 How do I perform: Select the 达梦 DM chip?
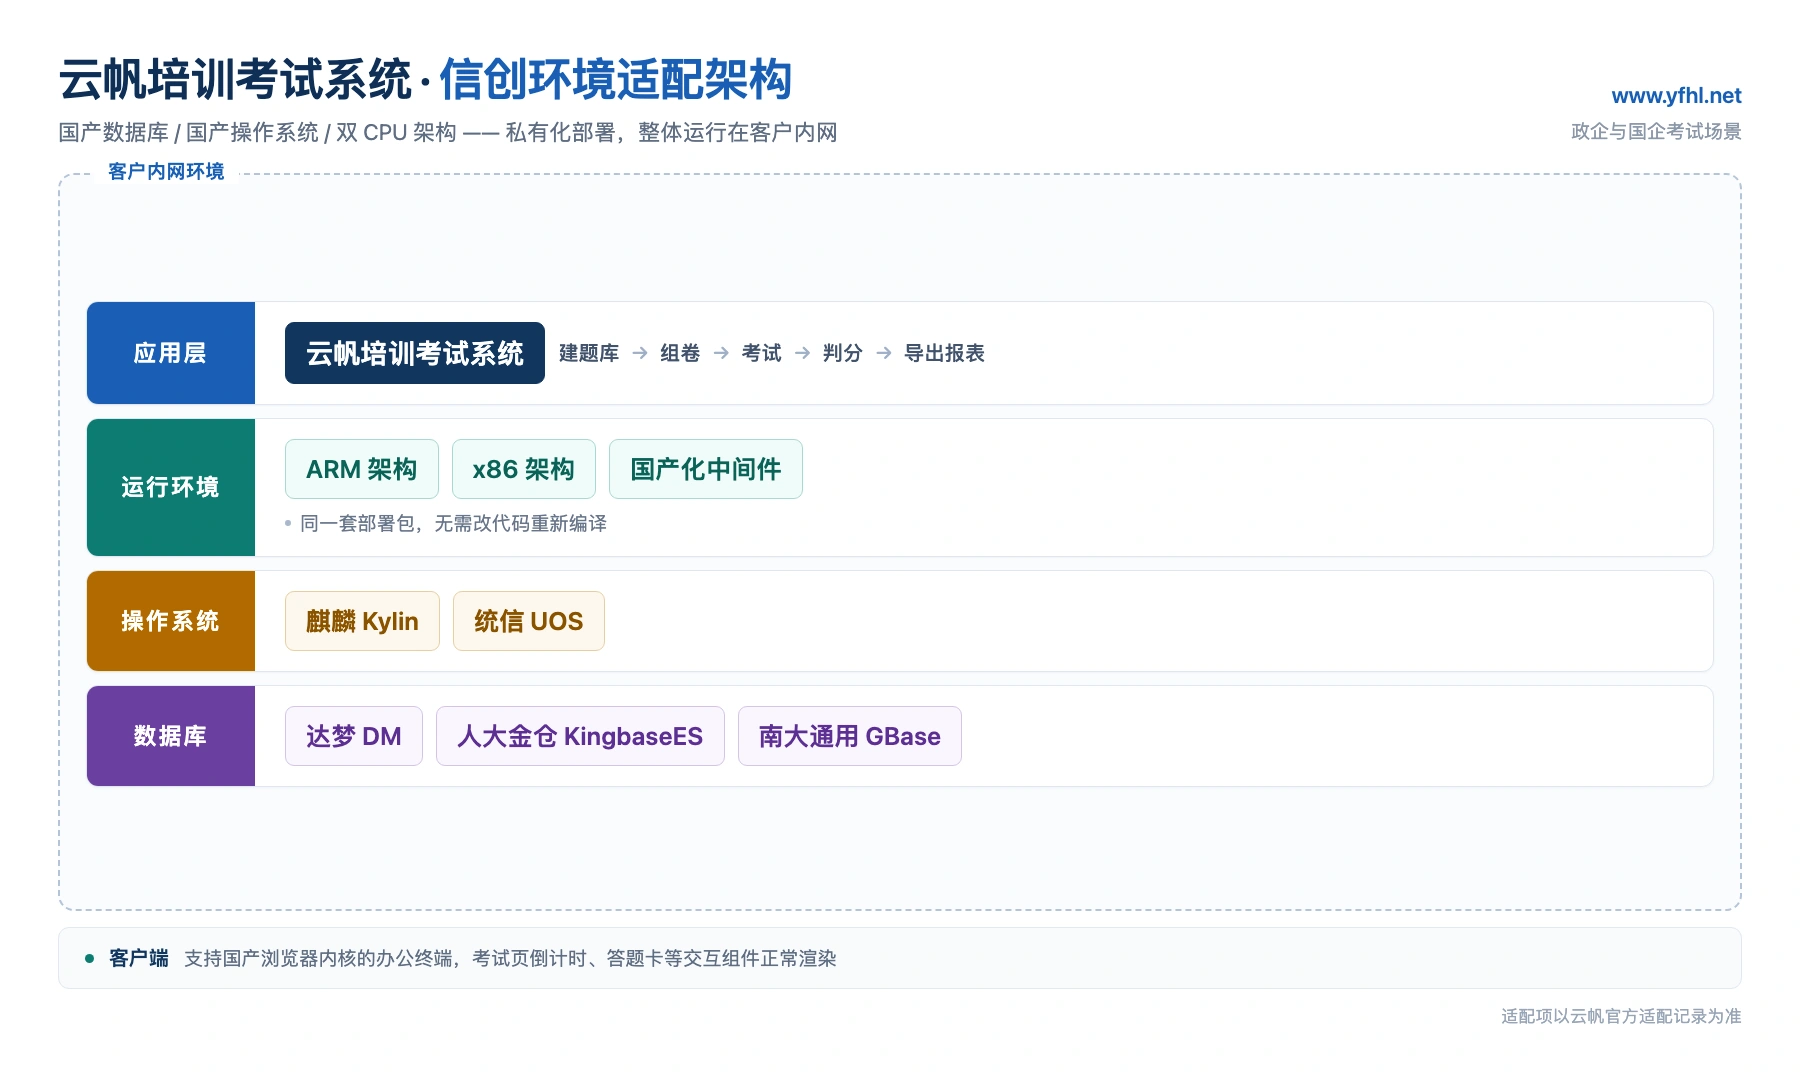[354, 736]
